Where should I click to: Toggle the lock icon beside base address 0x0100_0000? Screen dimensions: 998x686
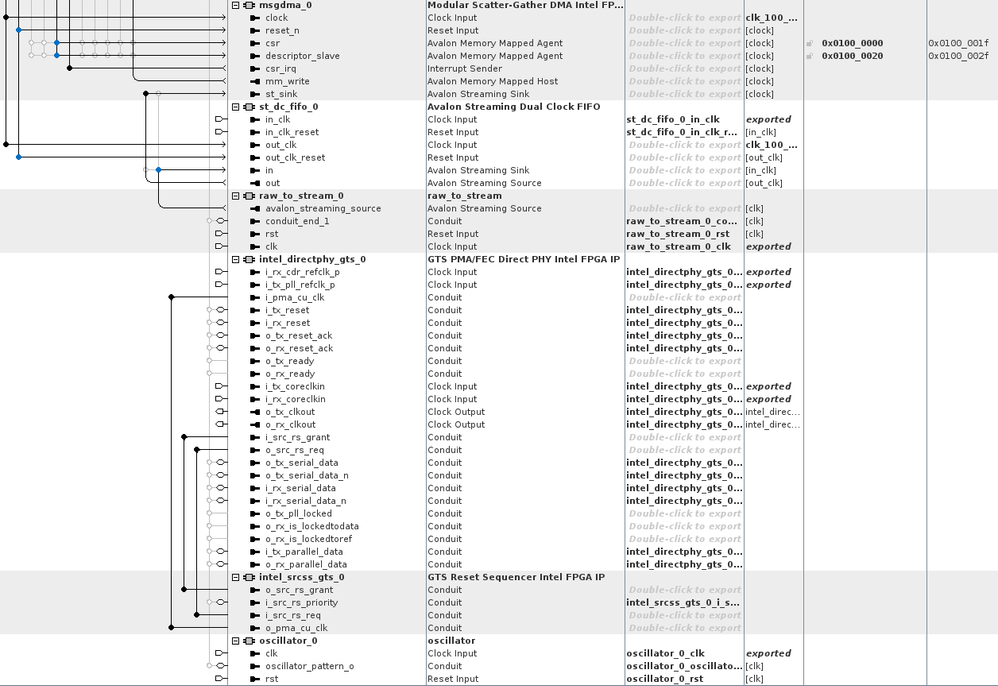point(810,43)
